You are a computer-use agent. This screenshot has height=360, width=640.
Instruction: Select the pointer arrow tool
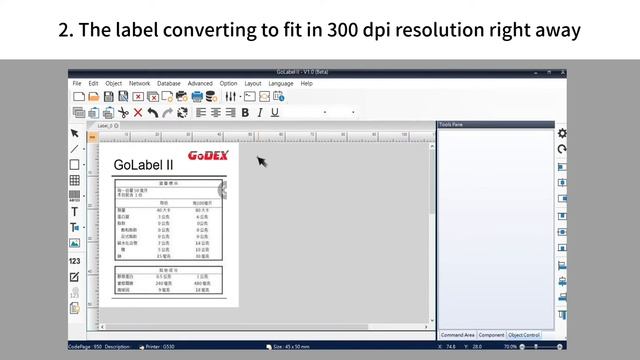click(x=75, y=133)
